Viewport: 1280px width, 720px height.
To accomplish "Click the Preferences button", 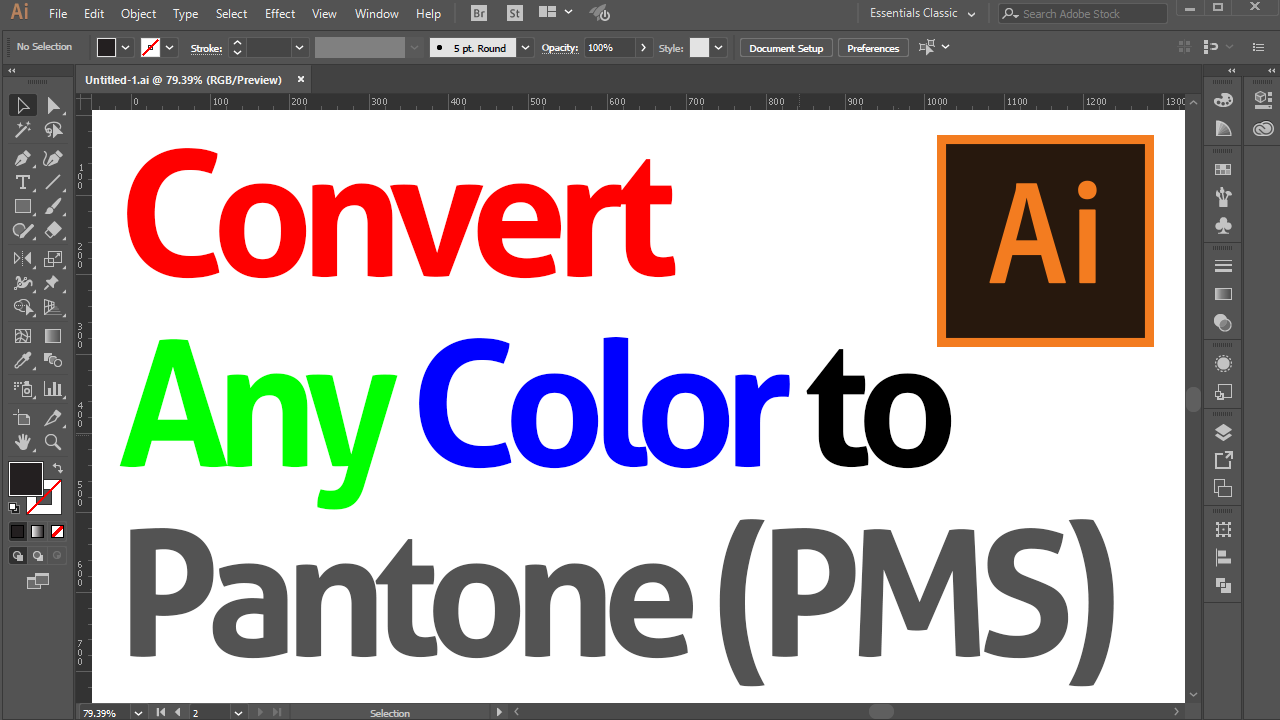I will 872,47.
